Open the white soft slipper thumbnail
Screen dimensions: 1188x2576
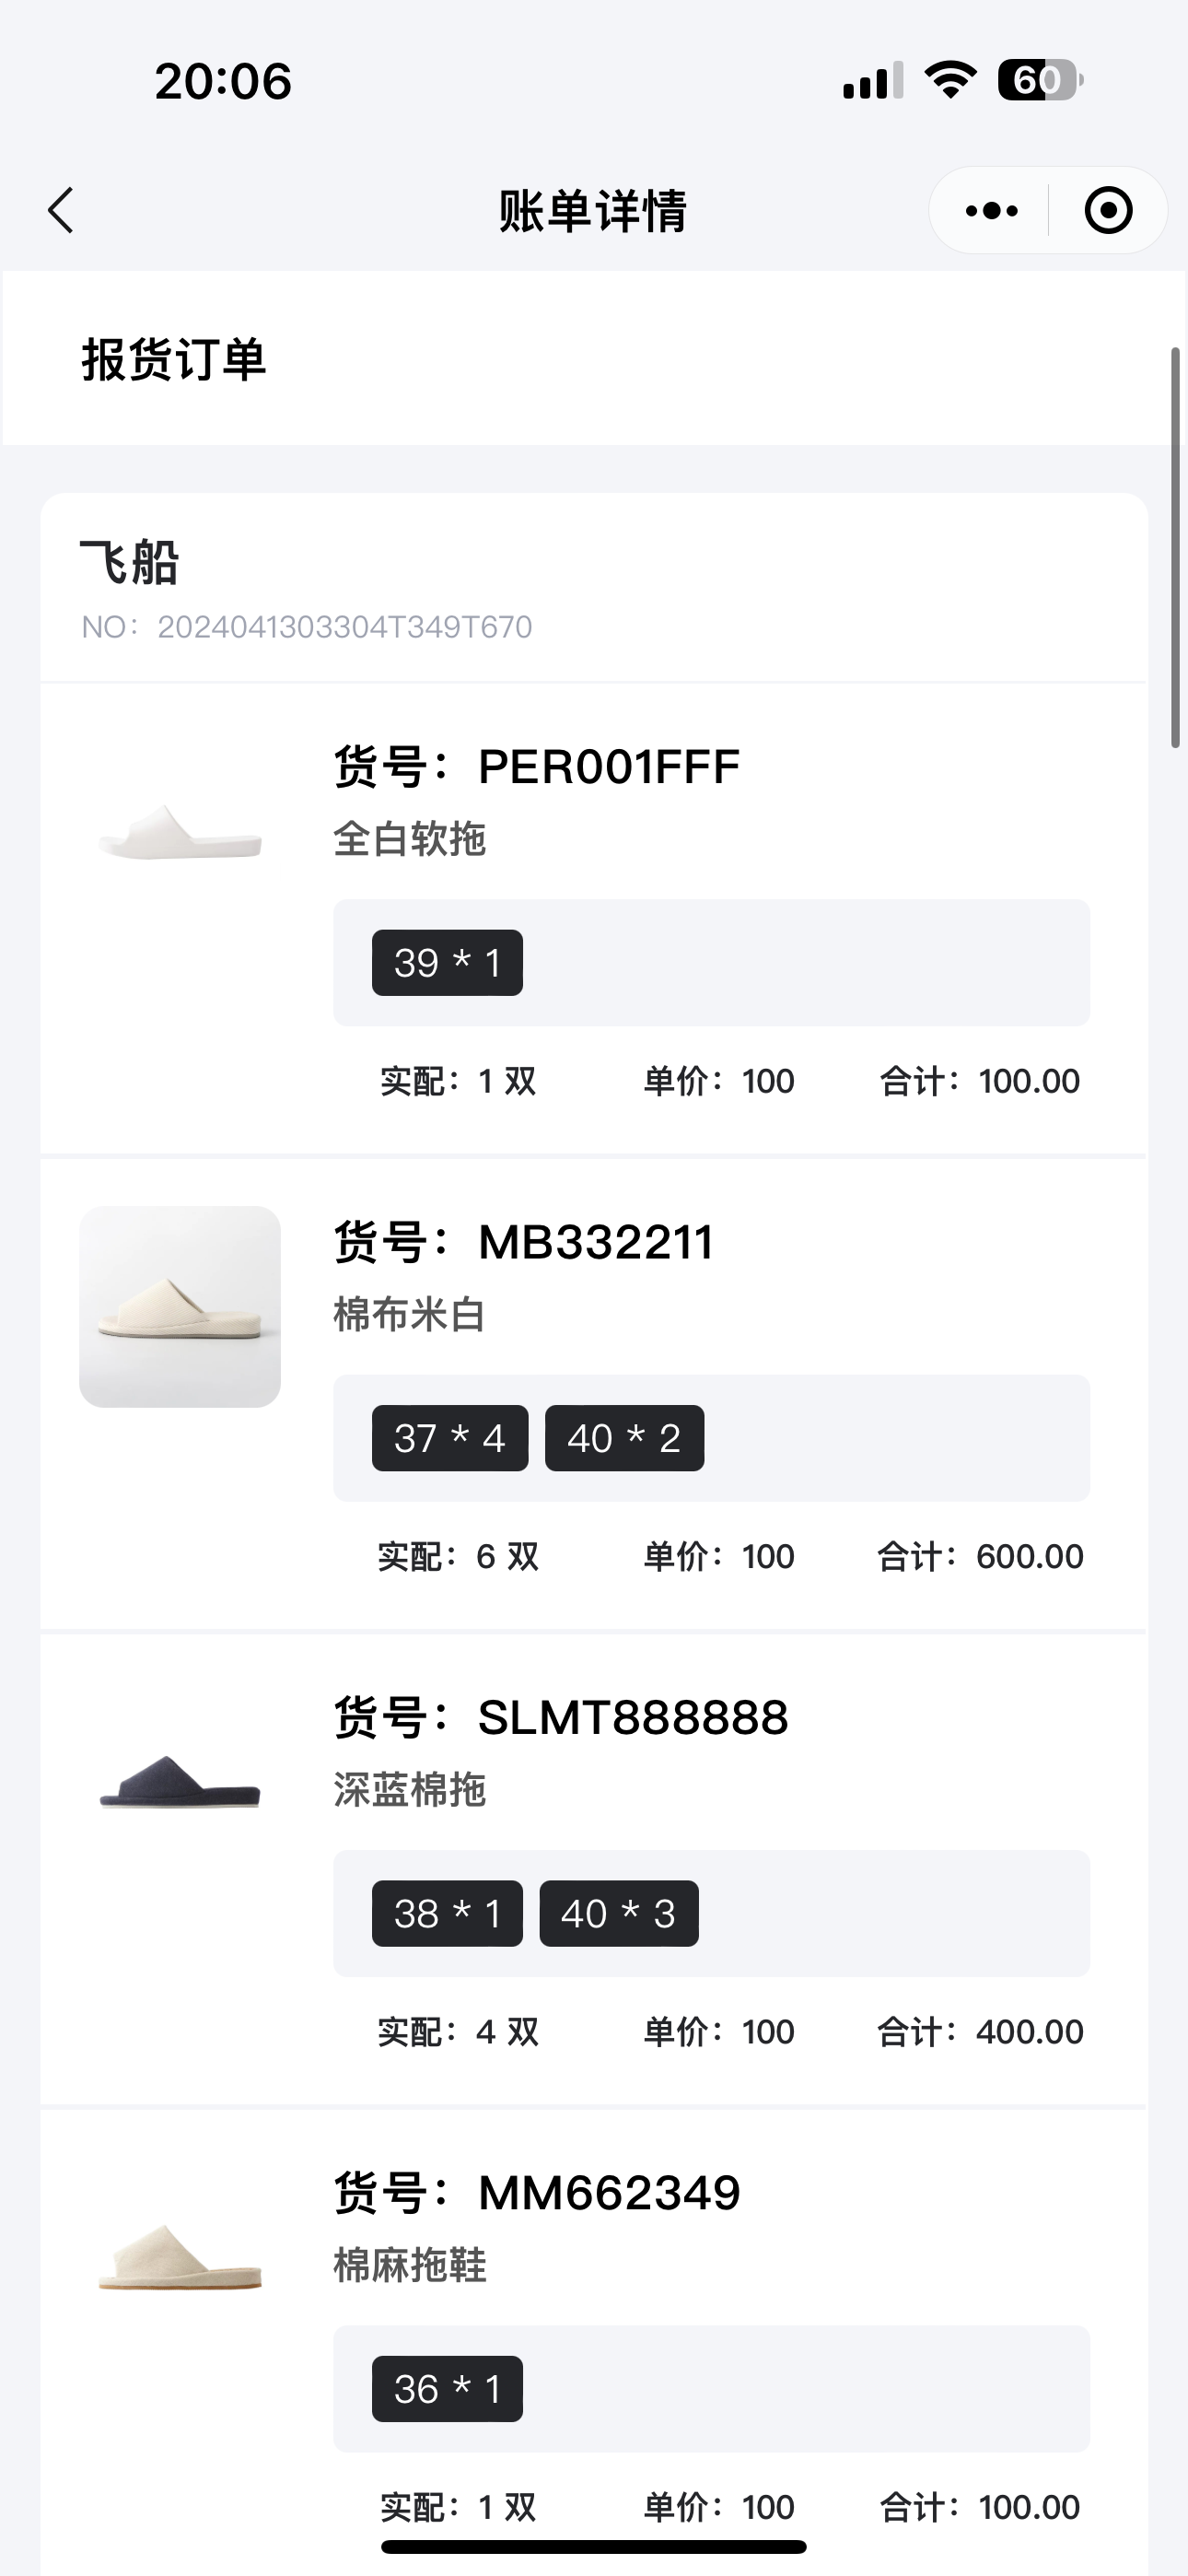point(180,832)
